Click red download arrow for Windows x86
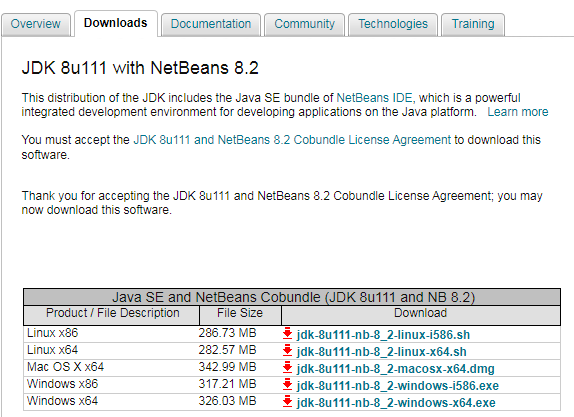This screenshot has height=417, width=574. 287,385
